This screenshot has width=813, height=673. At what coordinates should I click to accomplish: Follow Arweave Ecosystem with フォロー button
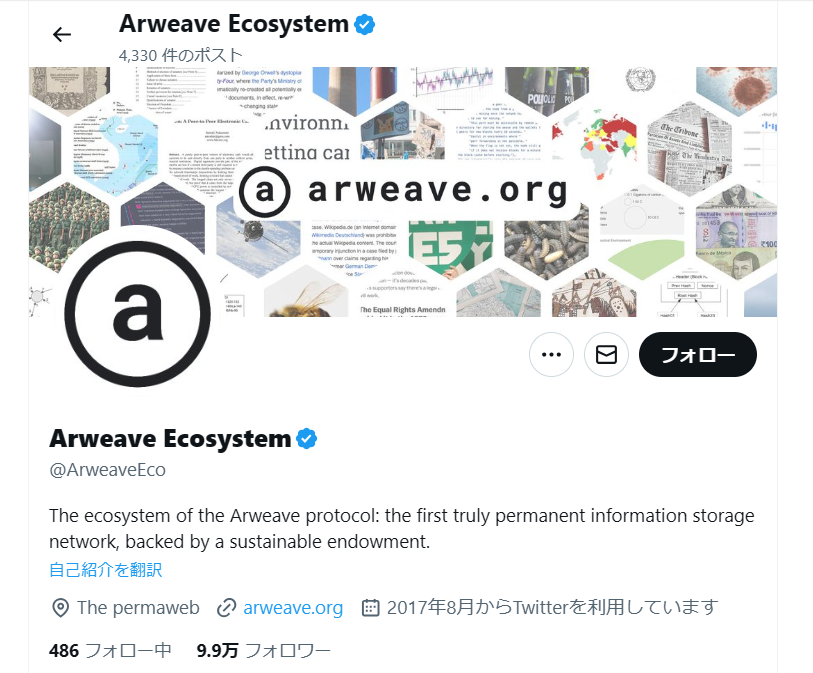pyautogui.click(x=697, y=355)
